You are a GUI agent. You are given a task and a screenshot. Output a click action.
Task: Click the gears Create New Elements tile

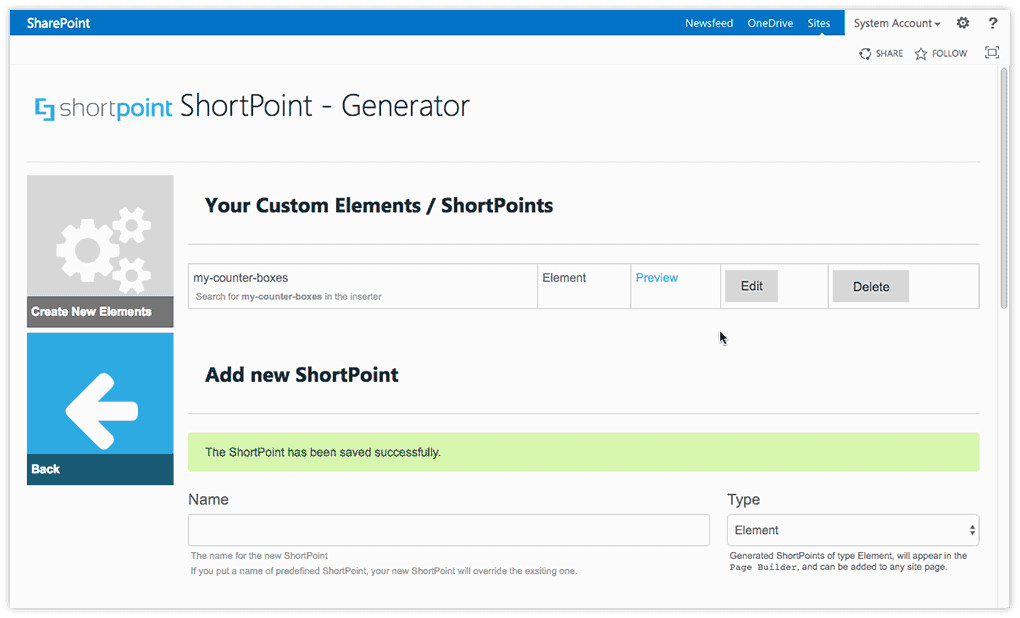100,251
